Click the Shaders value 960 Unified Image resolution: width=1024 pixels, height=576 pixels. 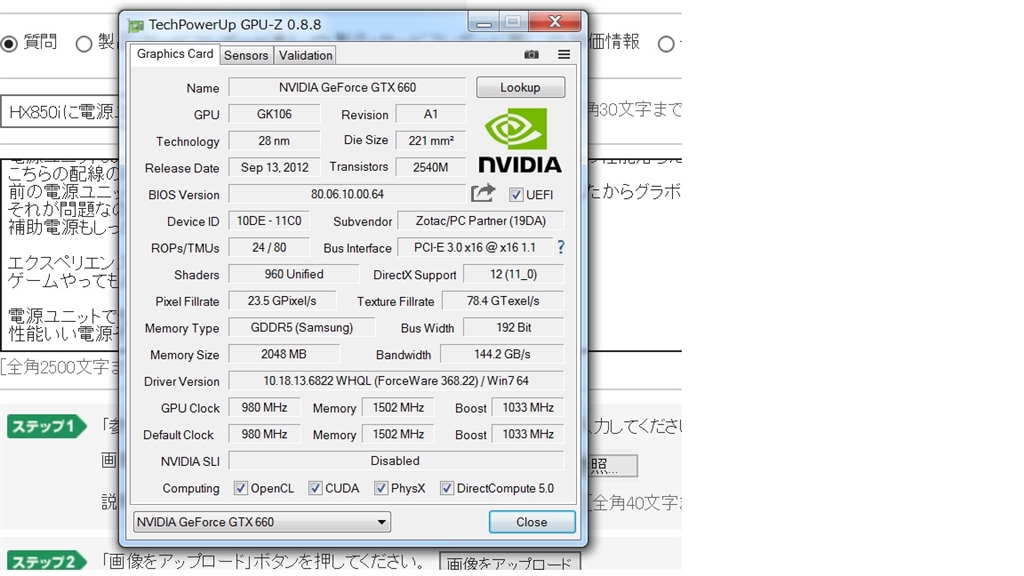(294, 274)
